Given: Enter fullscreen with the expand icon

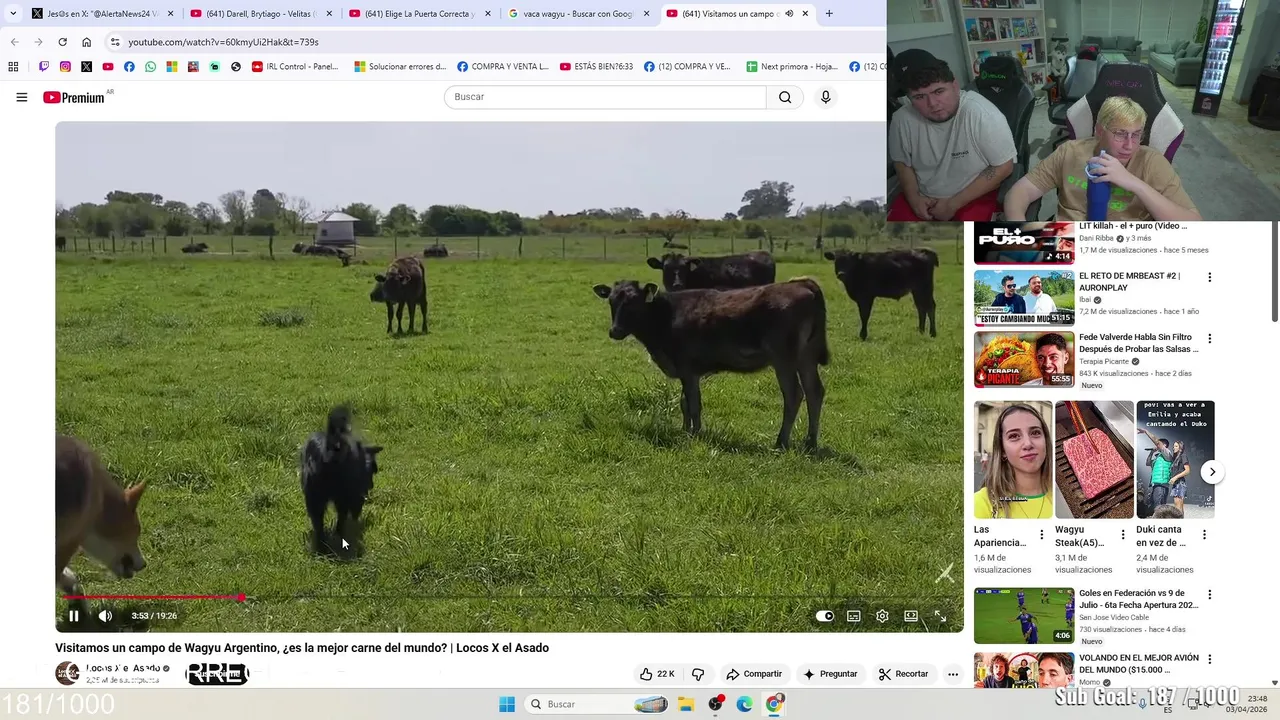Looking at the screenshot, I should [940, 616].
